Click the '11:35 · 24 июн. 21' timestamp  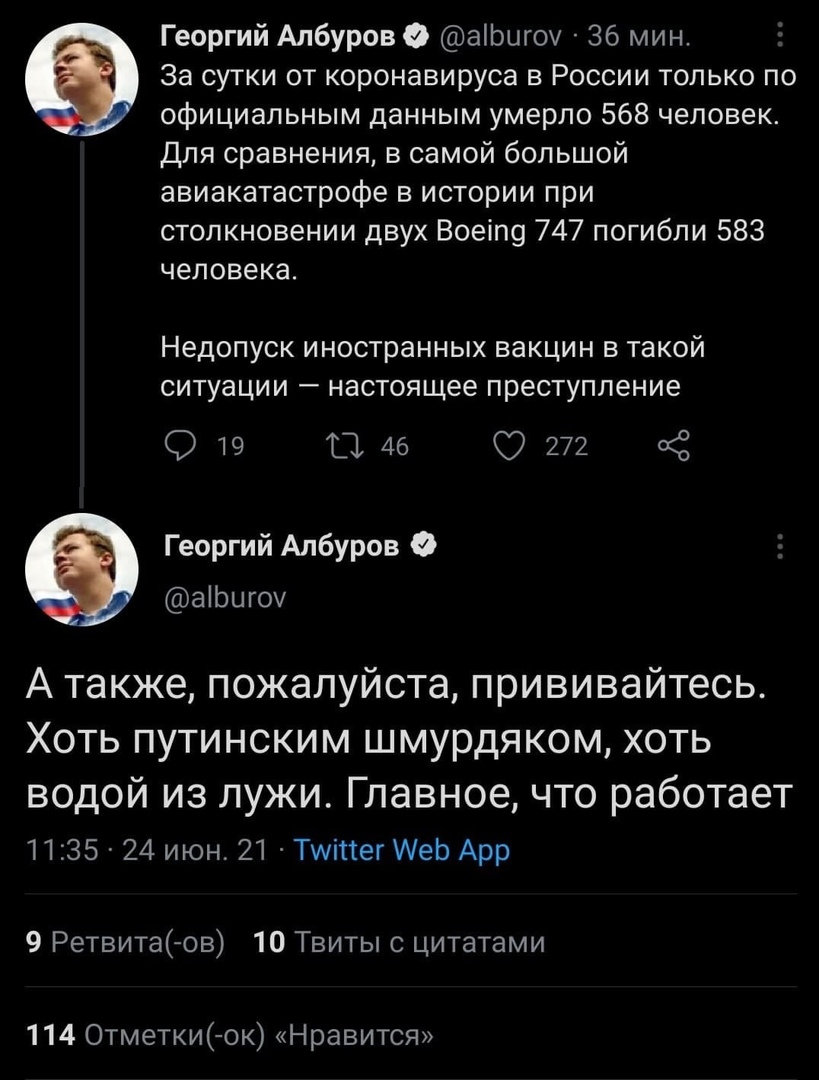click(147, 849)
